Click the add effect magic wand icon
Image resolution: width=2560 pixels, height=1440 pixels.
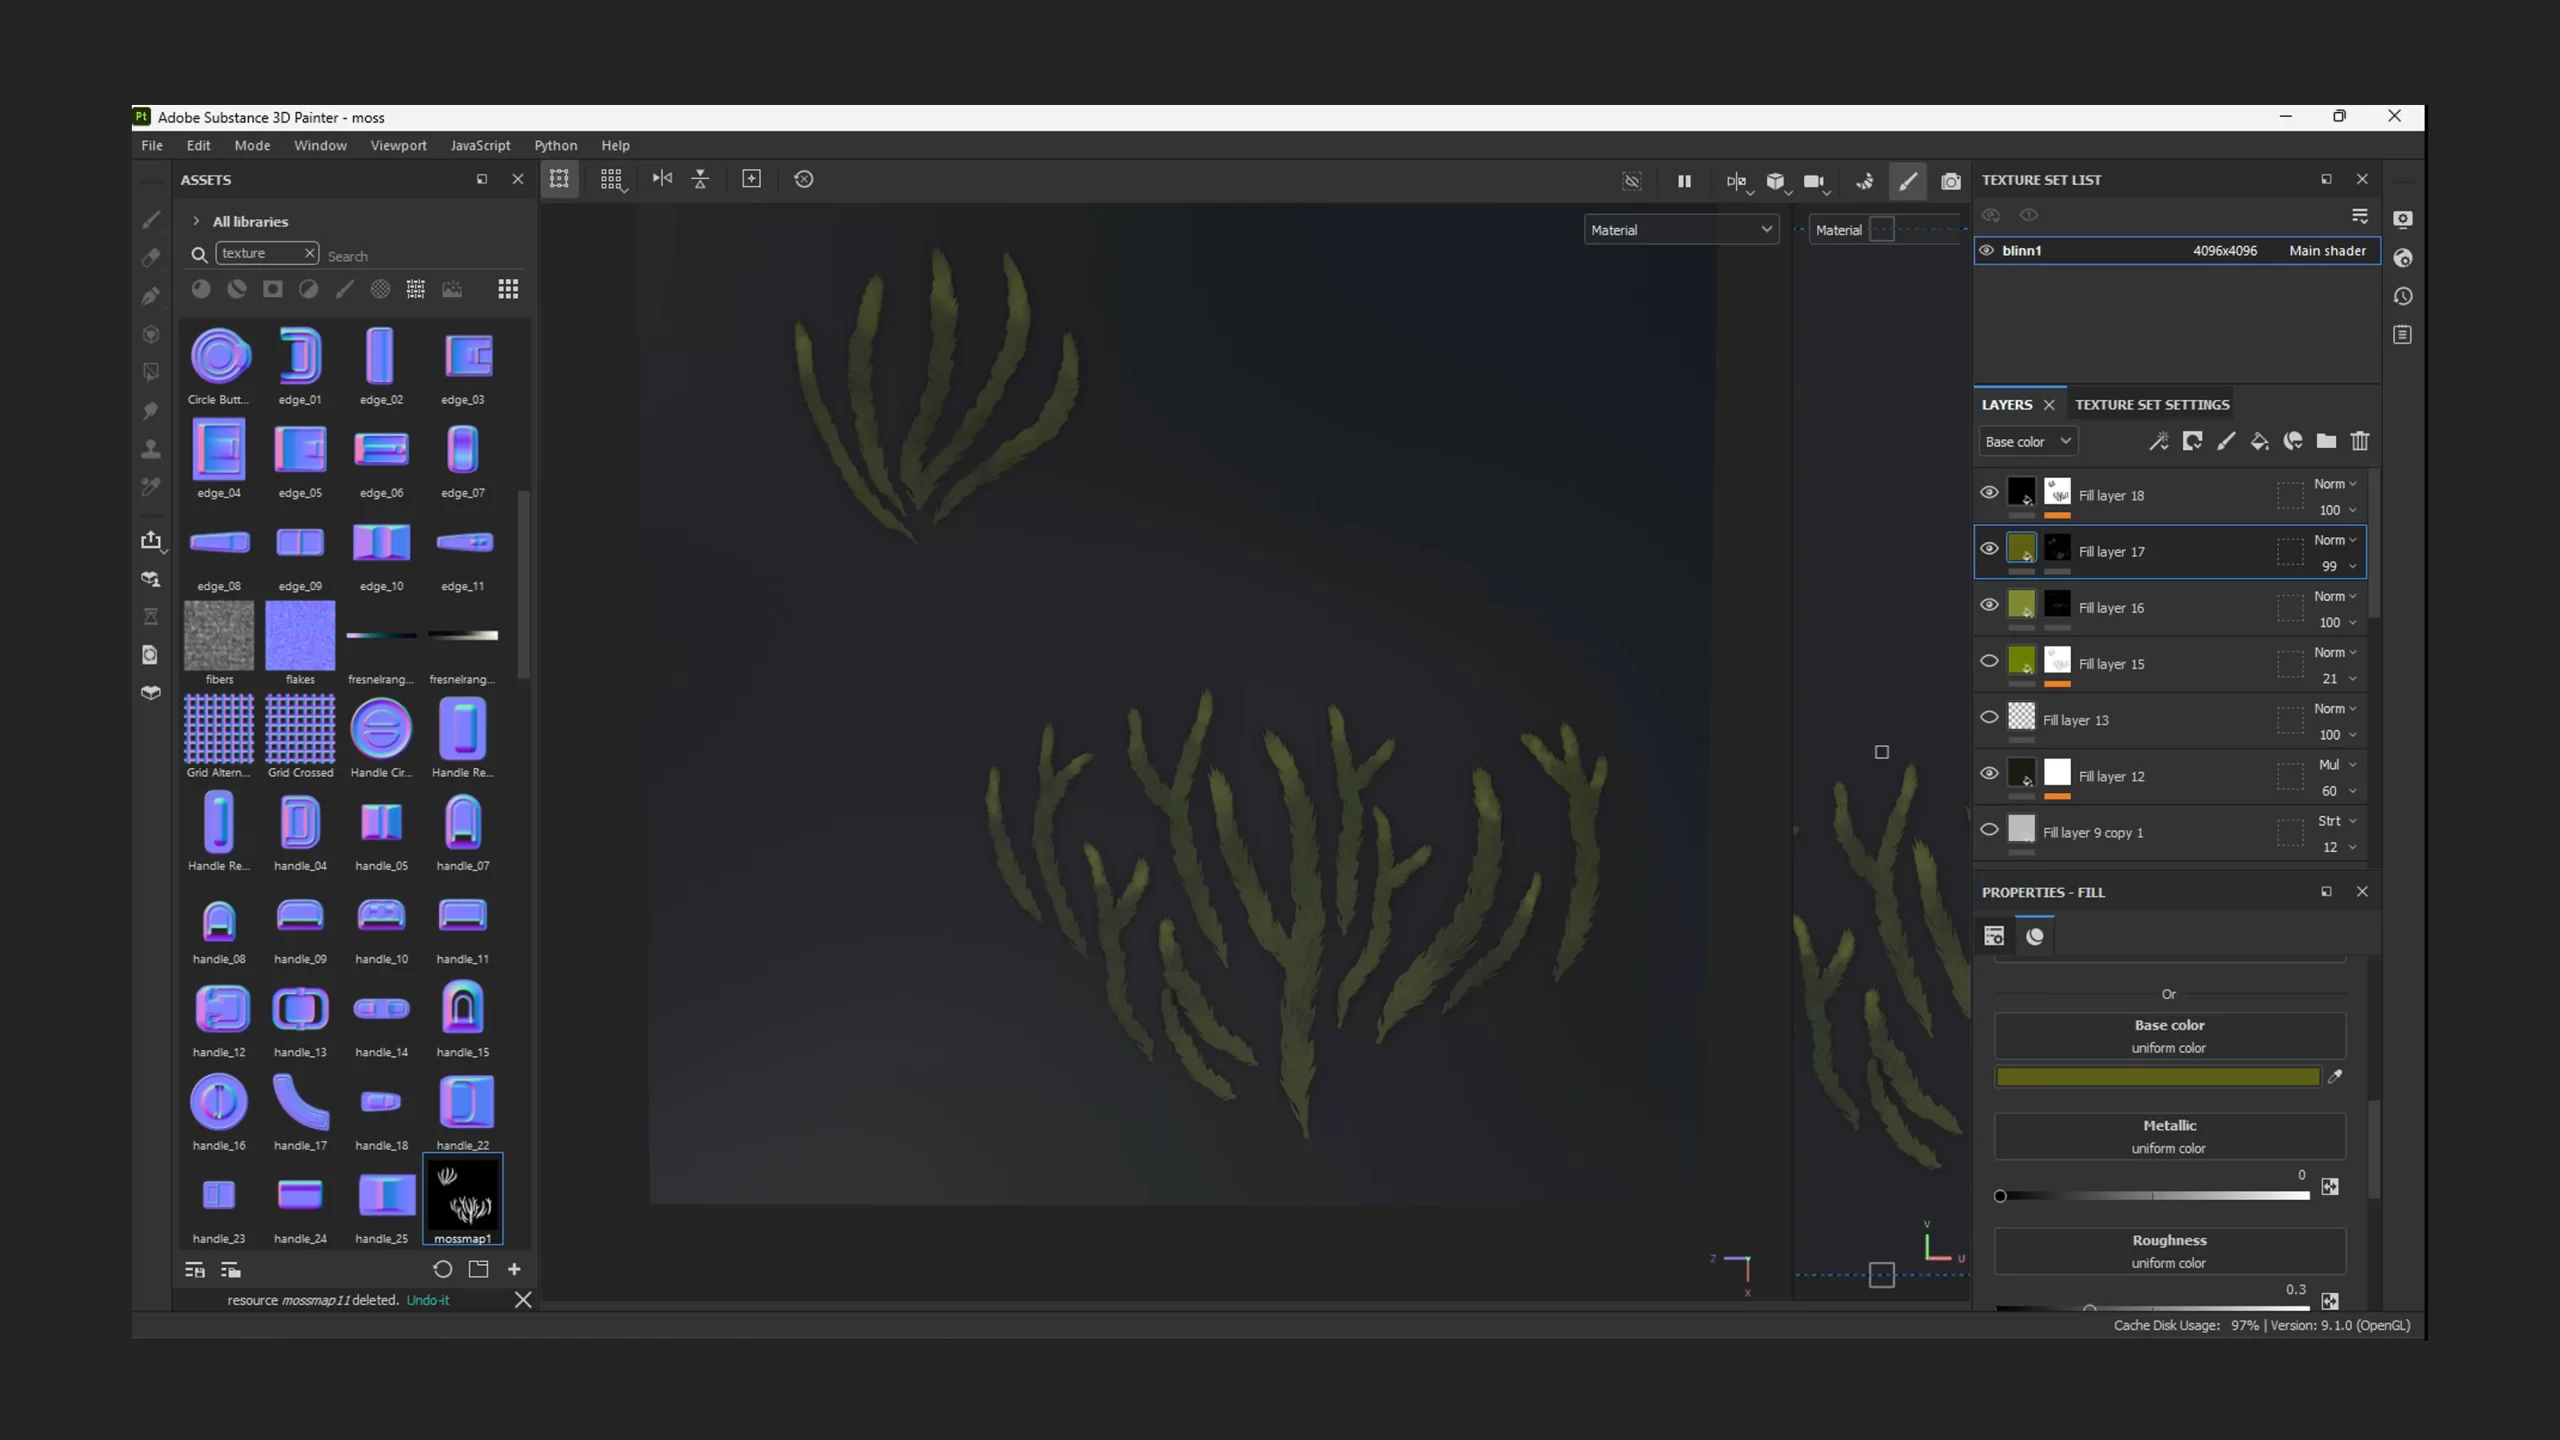(2158, 441)
